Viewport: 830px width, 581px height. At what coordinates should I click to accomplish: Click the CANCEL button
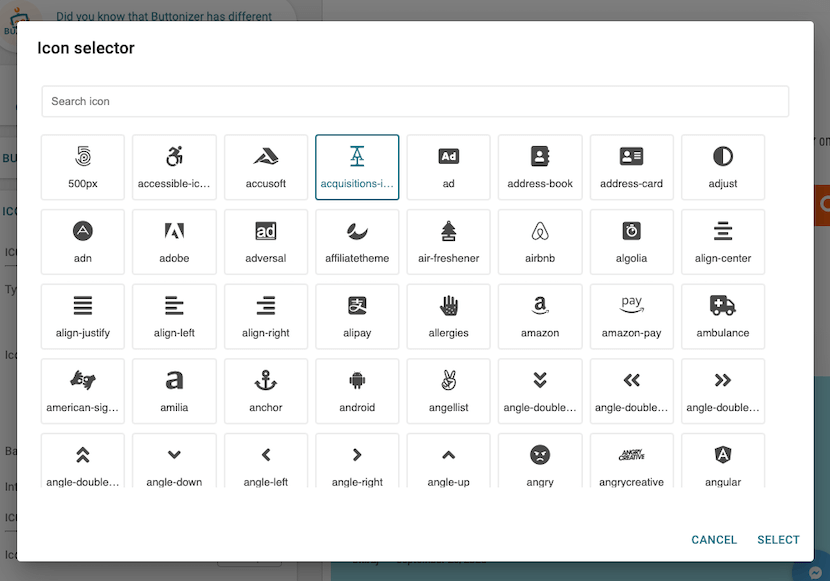[713, 539]
